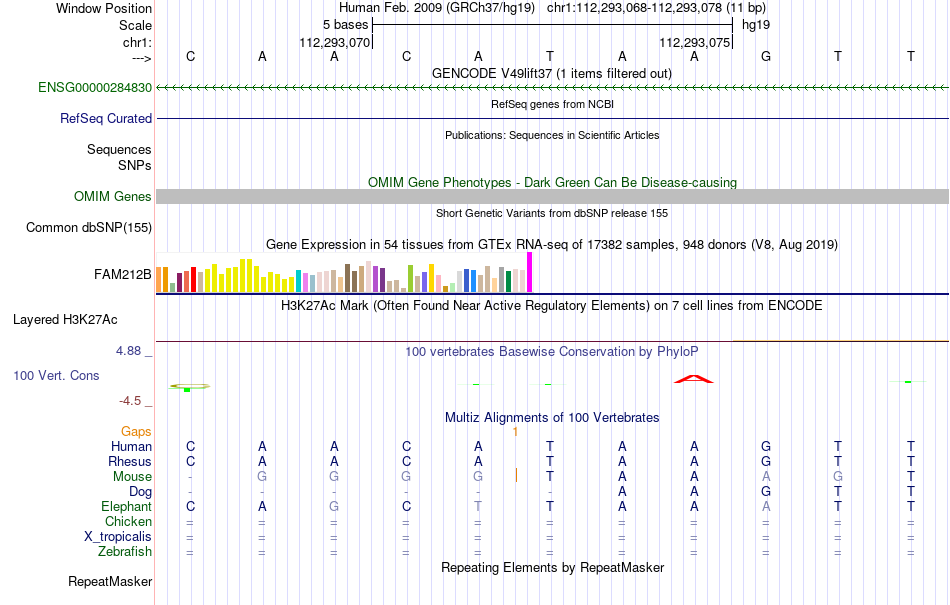Click the orange insertion marker in Mouse row

click(516, 475)
